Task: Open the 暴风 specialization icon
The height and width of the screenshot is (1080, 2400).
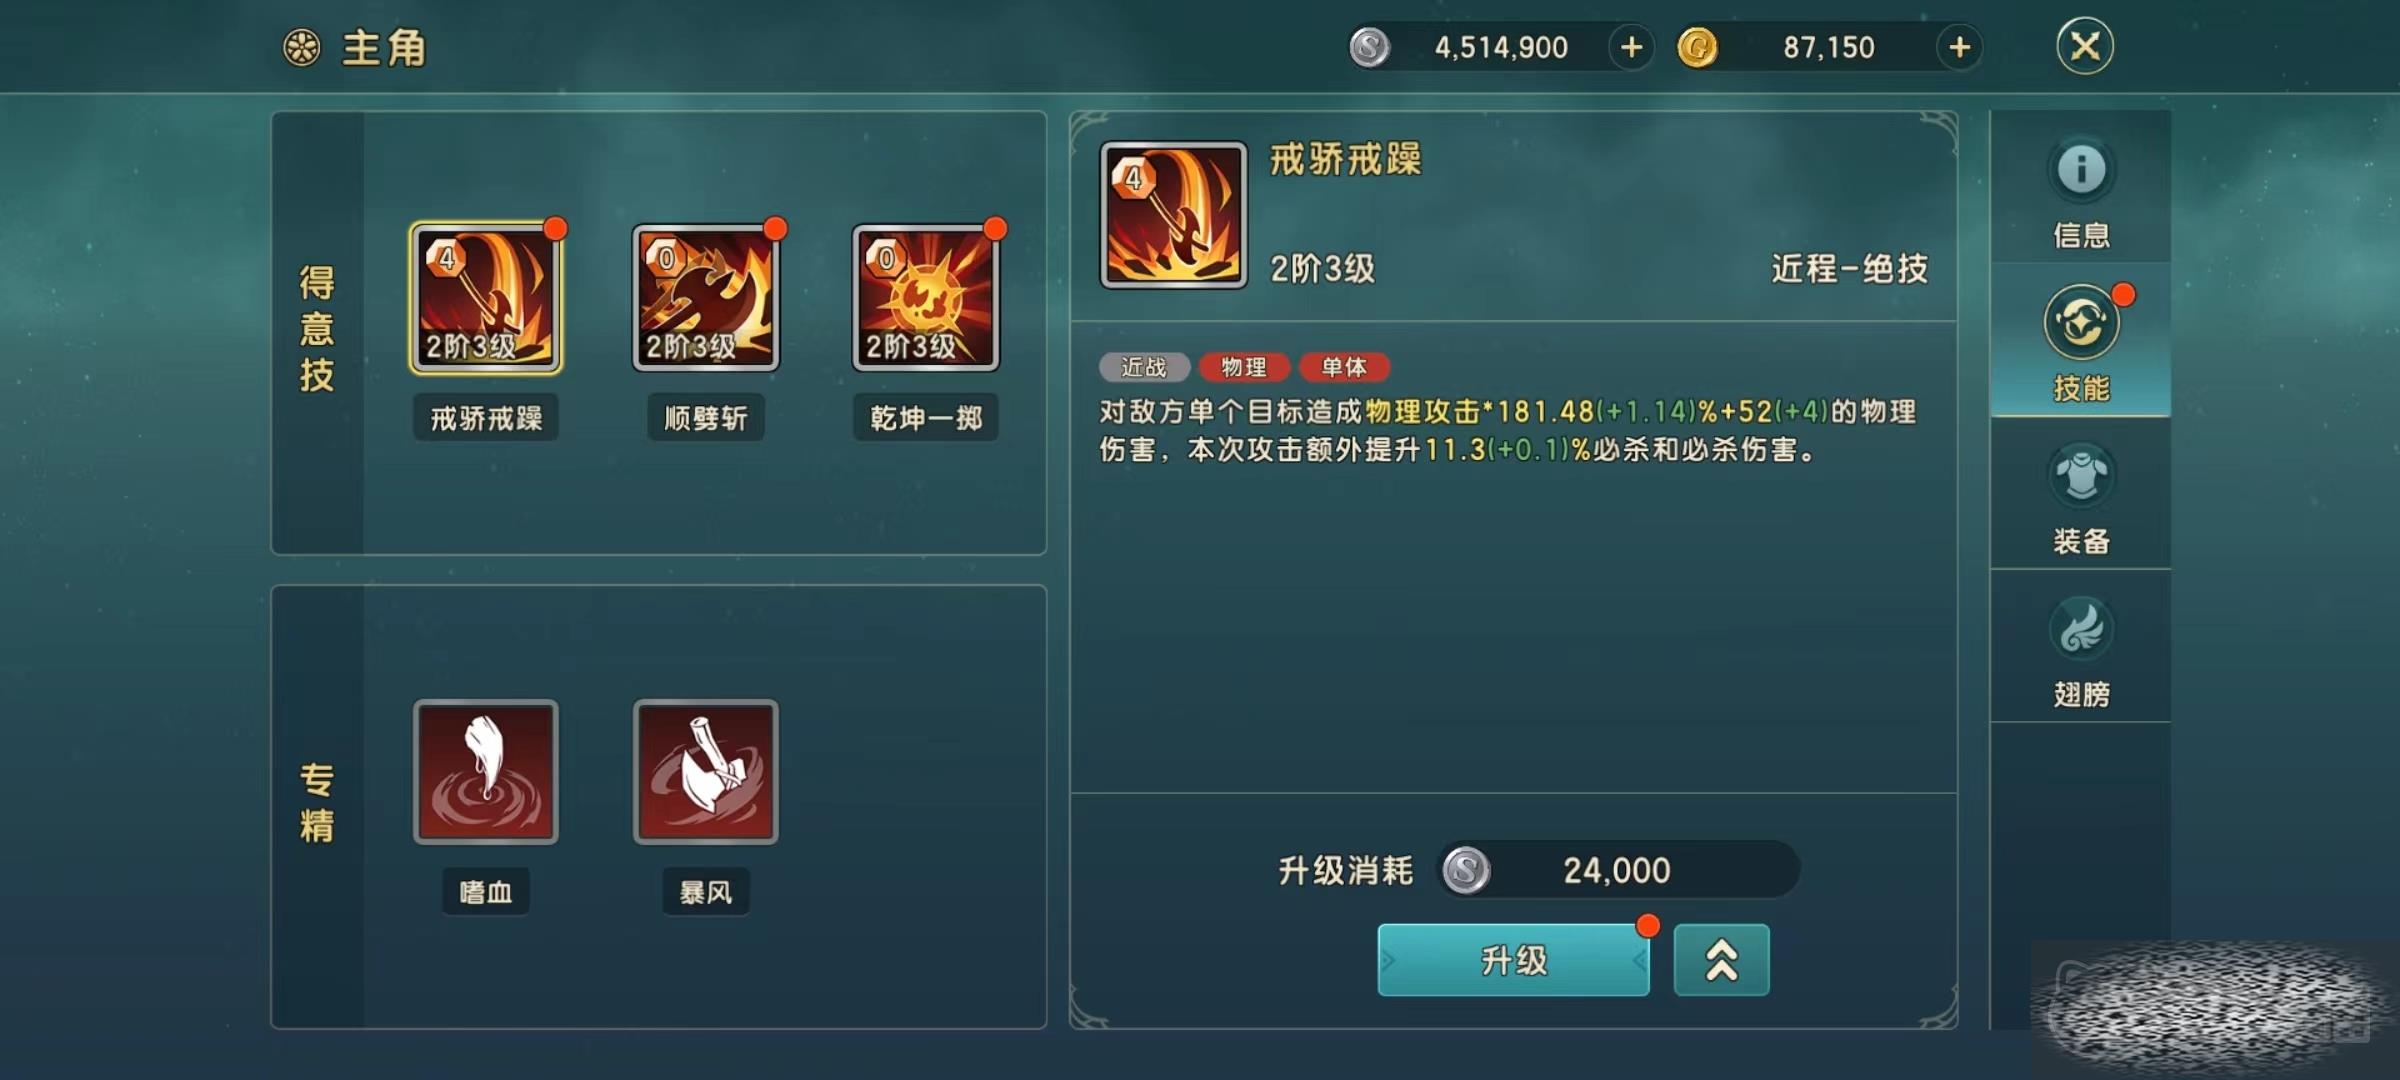Action: pos(706,772)
